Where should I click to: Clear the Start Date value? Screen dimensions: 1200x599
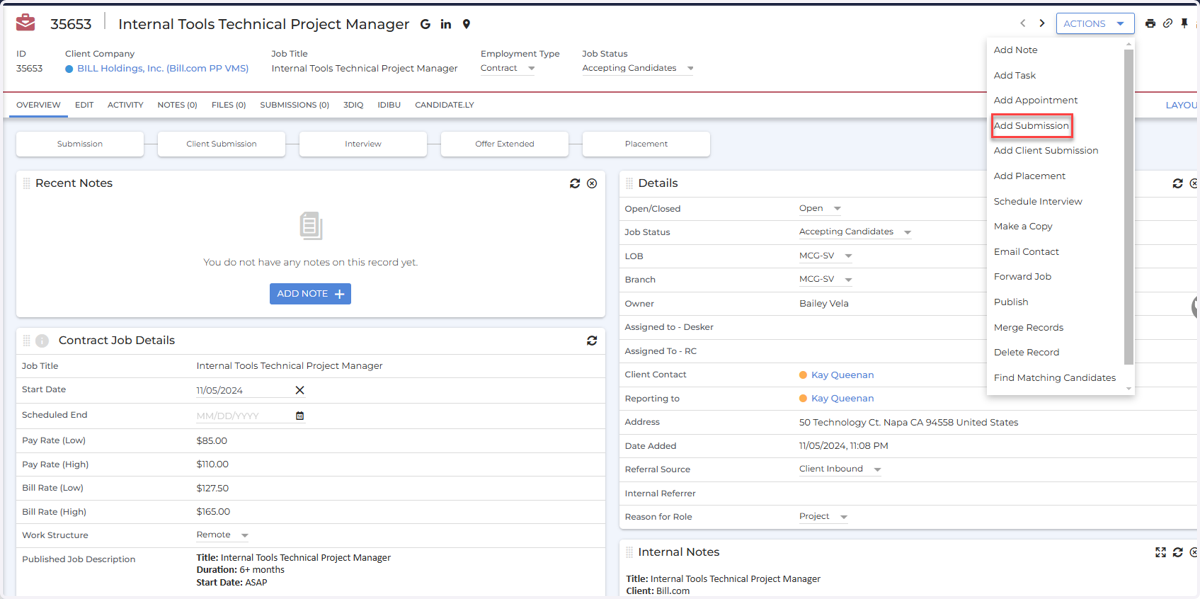click(x=299, y=390)
